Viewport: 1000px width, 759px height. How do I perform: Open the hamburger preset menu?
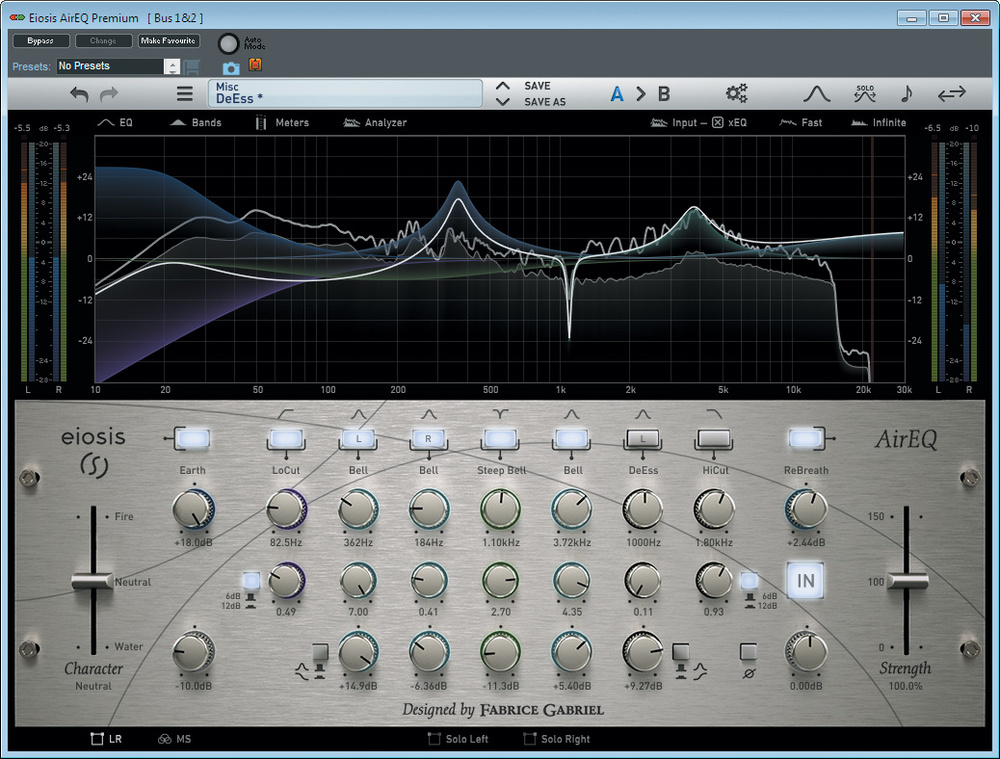[x=185, y=94]
